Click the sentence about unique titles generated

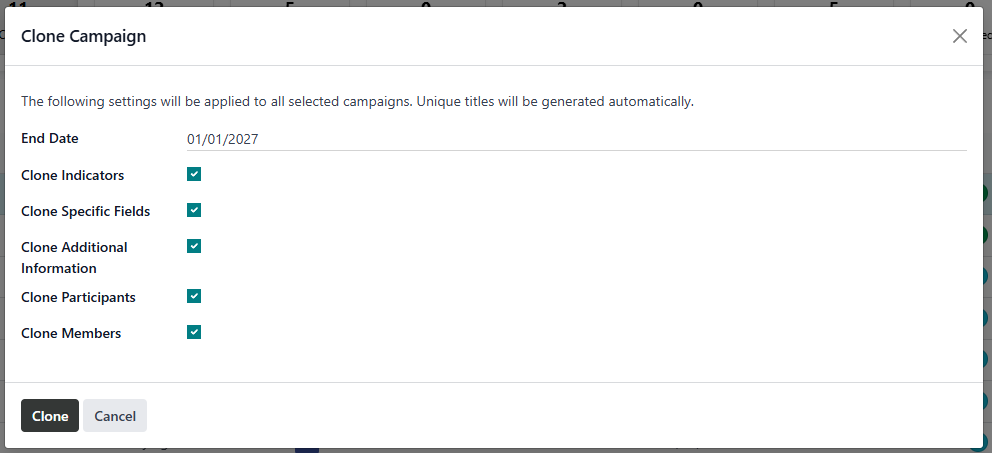357,101
